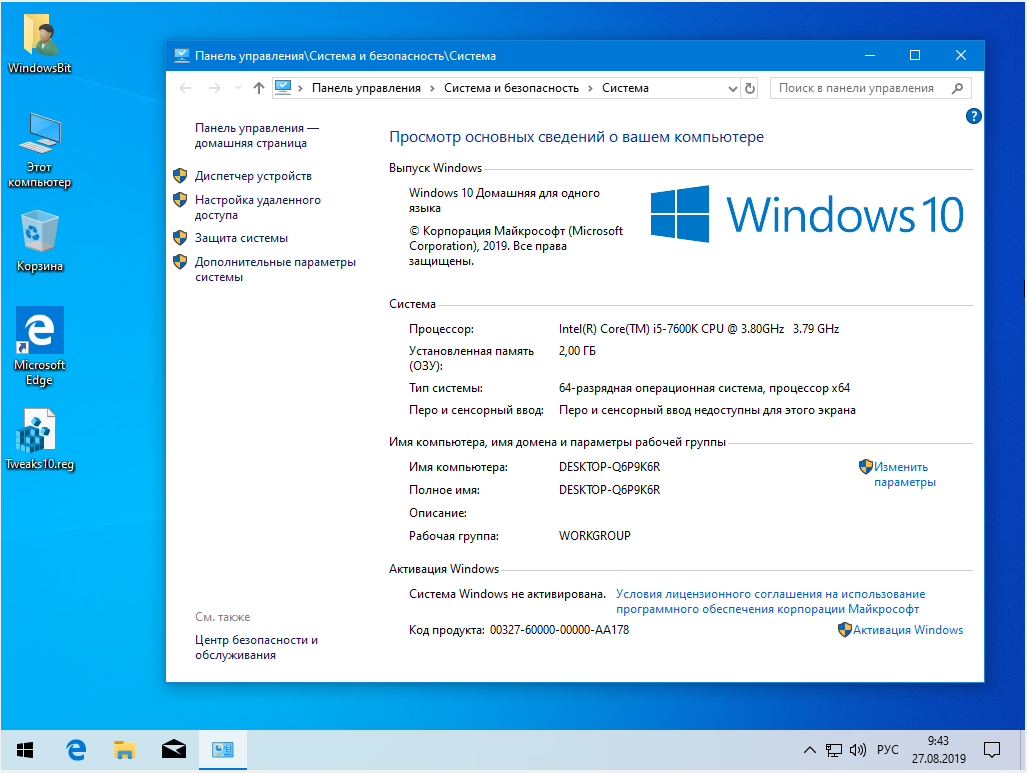Open Центр безопасности и обслуживания link
Screen dimensions: 1027x773
click(x=256, y=647)
